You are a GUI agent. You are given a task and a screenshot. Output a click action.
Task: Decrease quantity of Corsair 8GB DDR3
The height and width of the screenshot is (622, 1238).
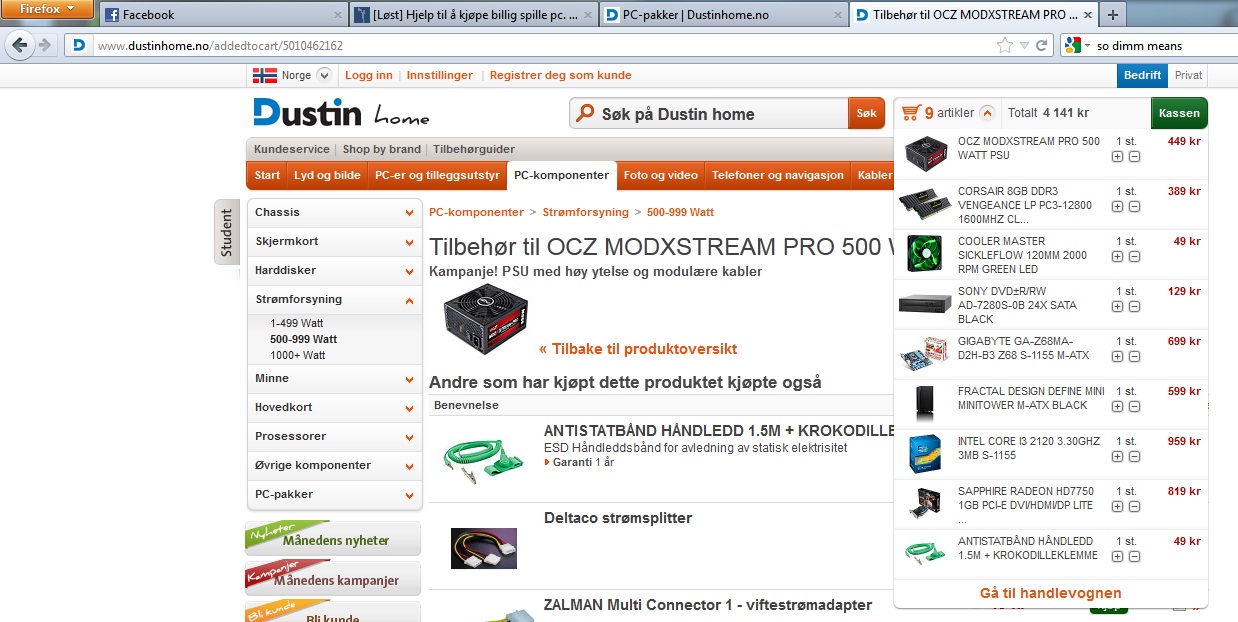coord(1134,207)
